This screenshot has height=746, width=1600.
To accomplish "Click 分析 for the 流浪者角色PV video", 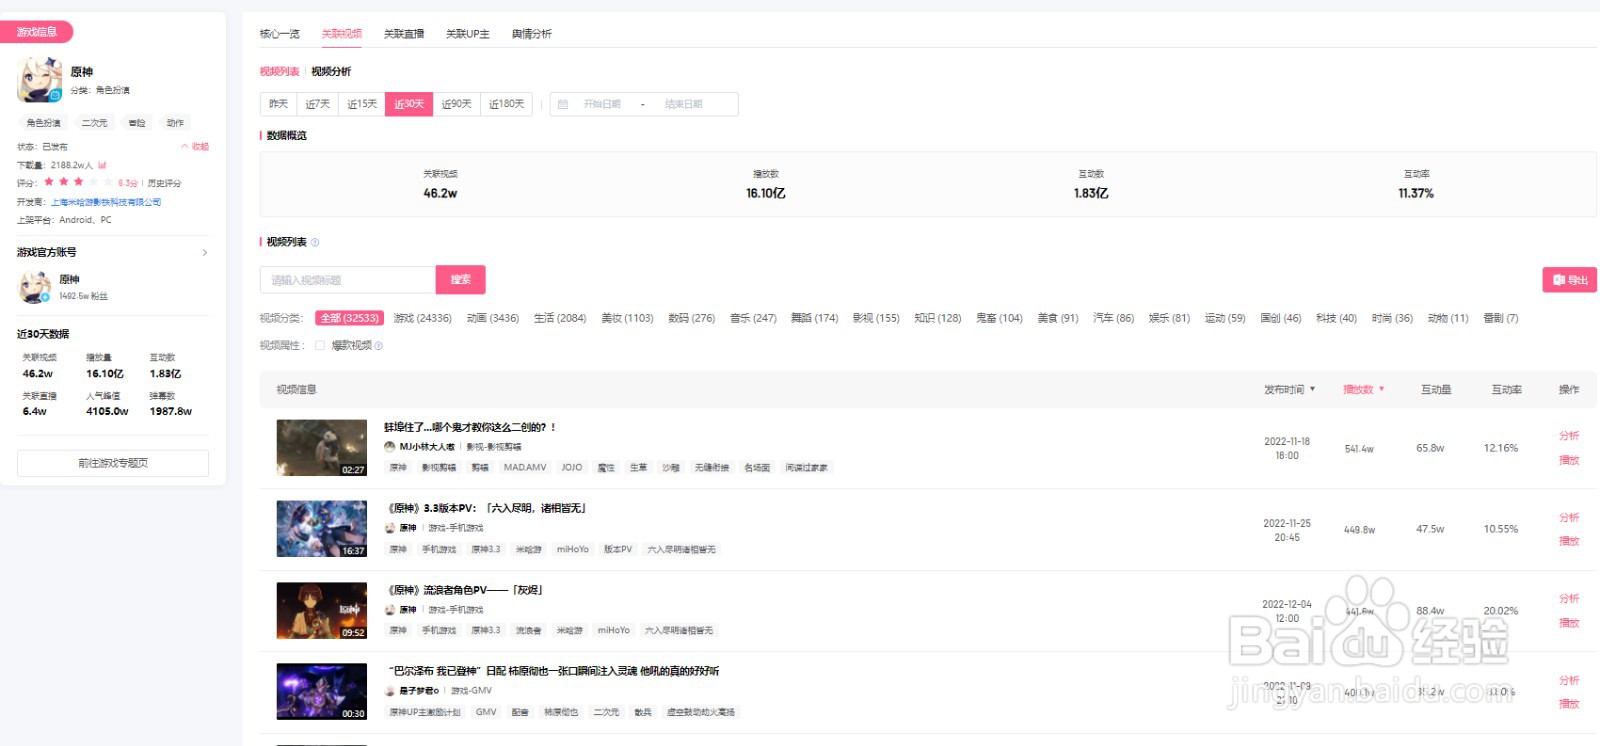I will 1569,599.
